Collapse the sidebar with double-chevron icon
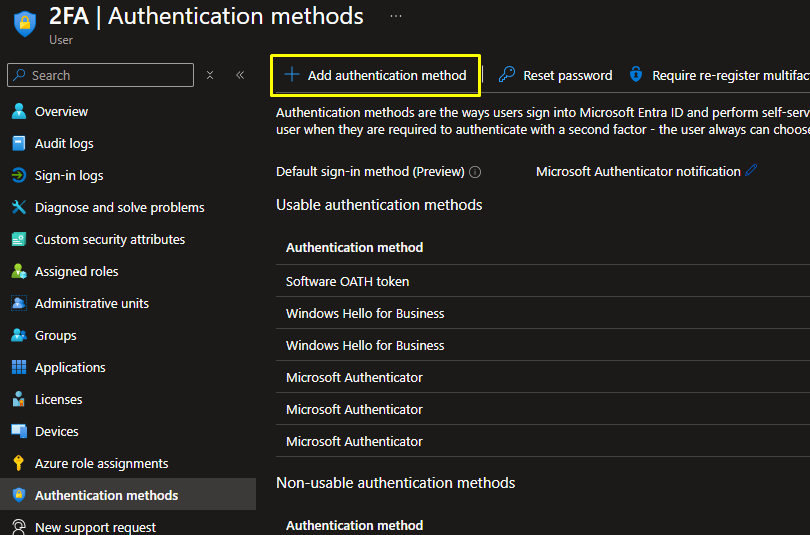Image resolution: width=810 pixels, height=535 pixels. [x=240, y=75]
